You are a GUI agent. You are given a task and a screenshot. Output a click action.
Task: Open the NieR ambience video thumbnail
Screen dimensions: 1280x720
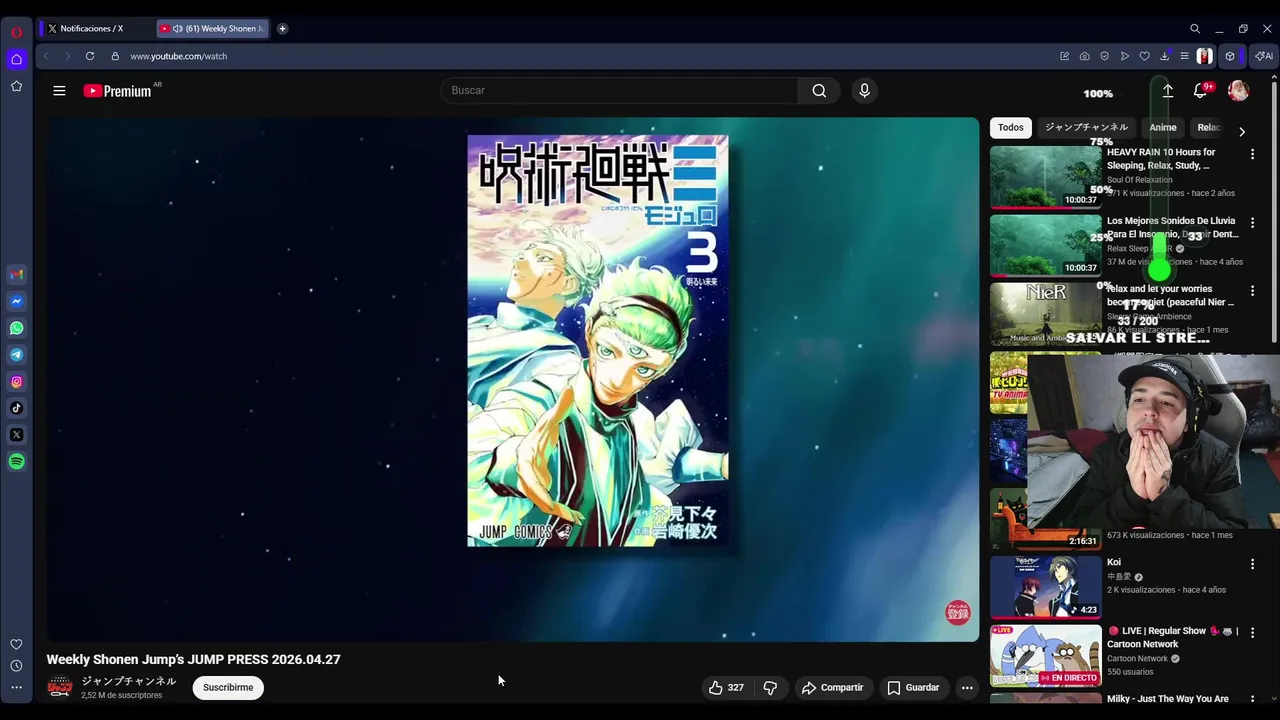click(1045, 313)
